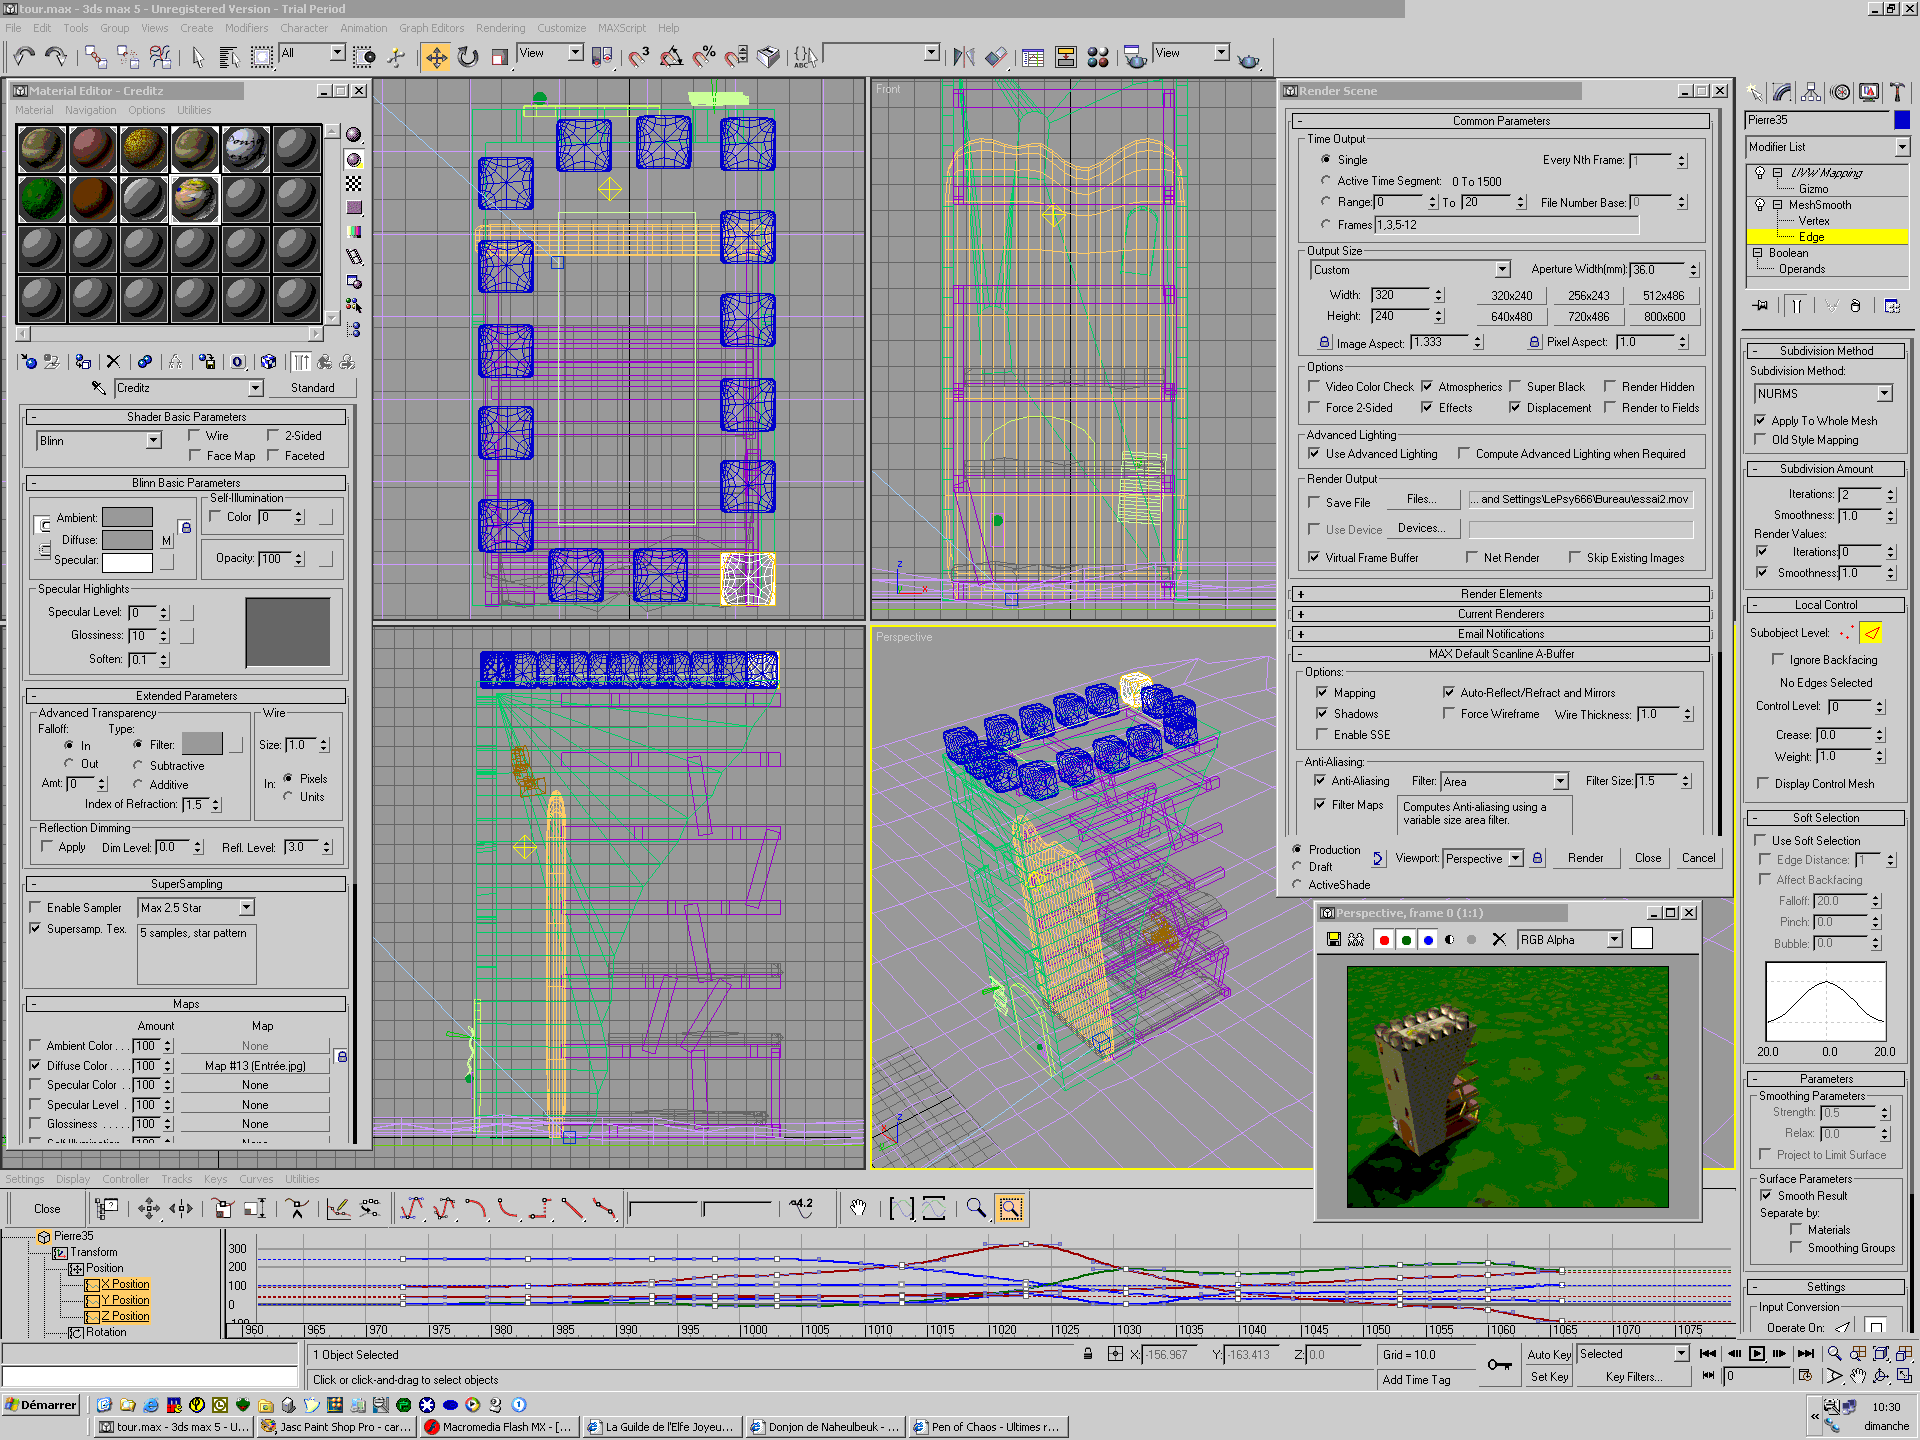Enable the Save File checkbox

(1315, 502)
